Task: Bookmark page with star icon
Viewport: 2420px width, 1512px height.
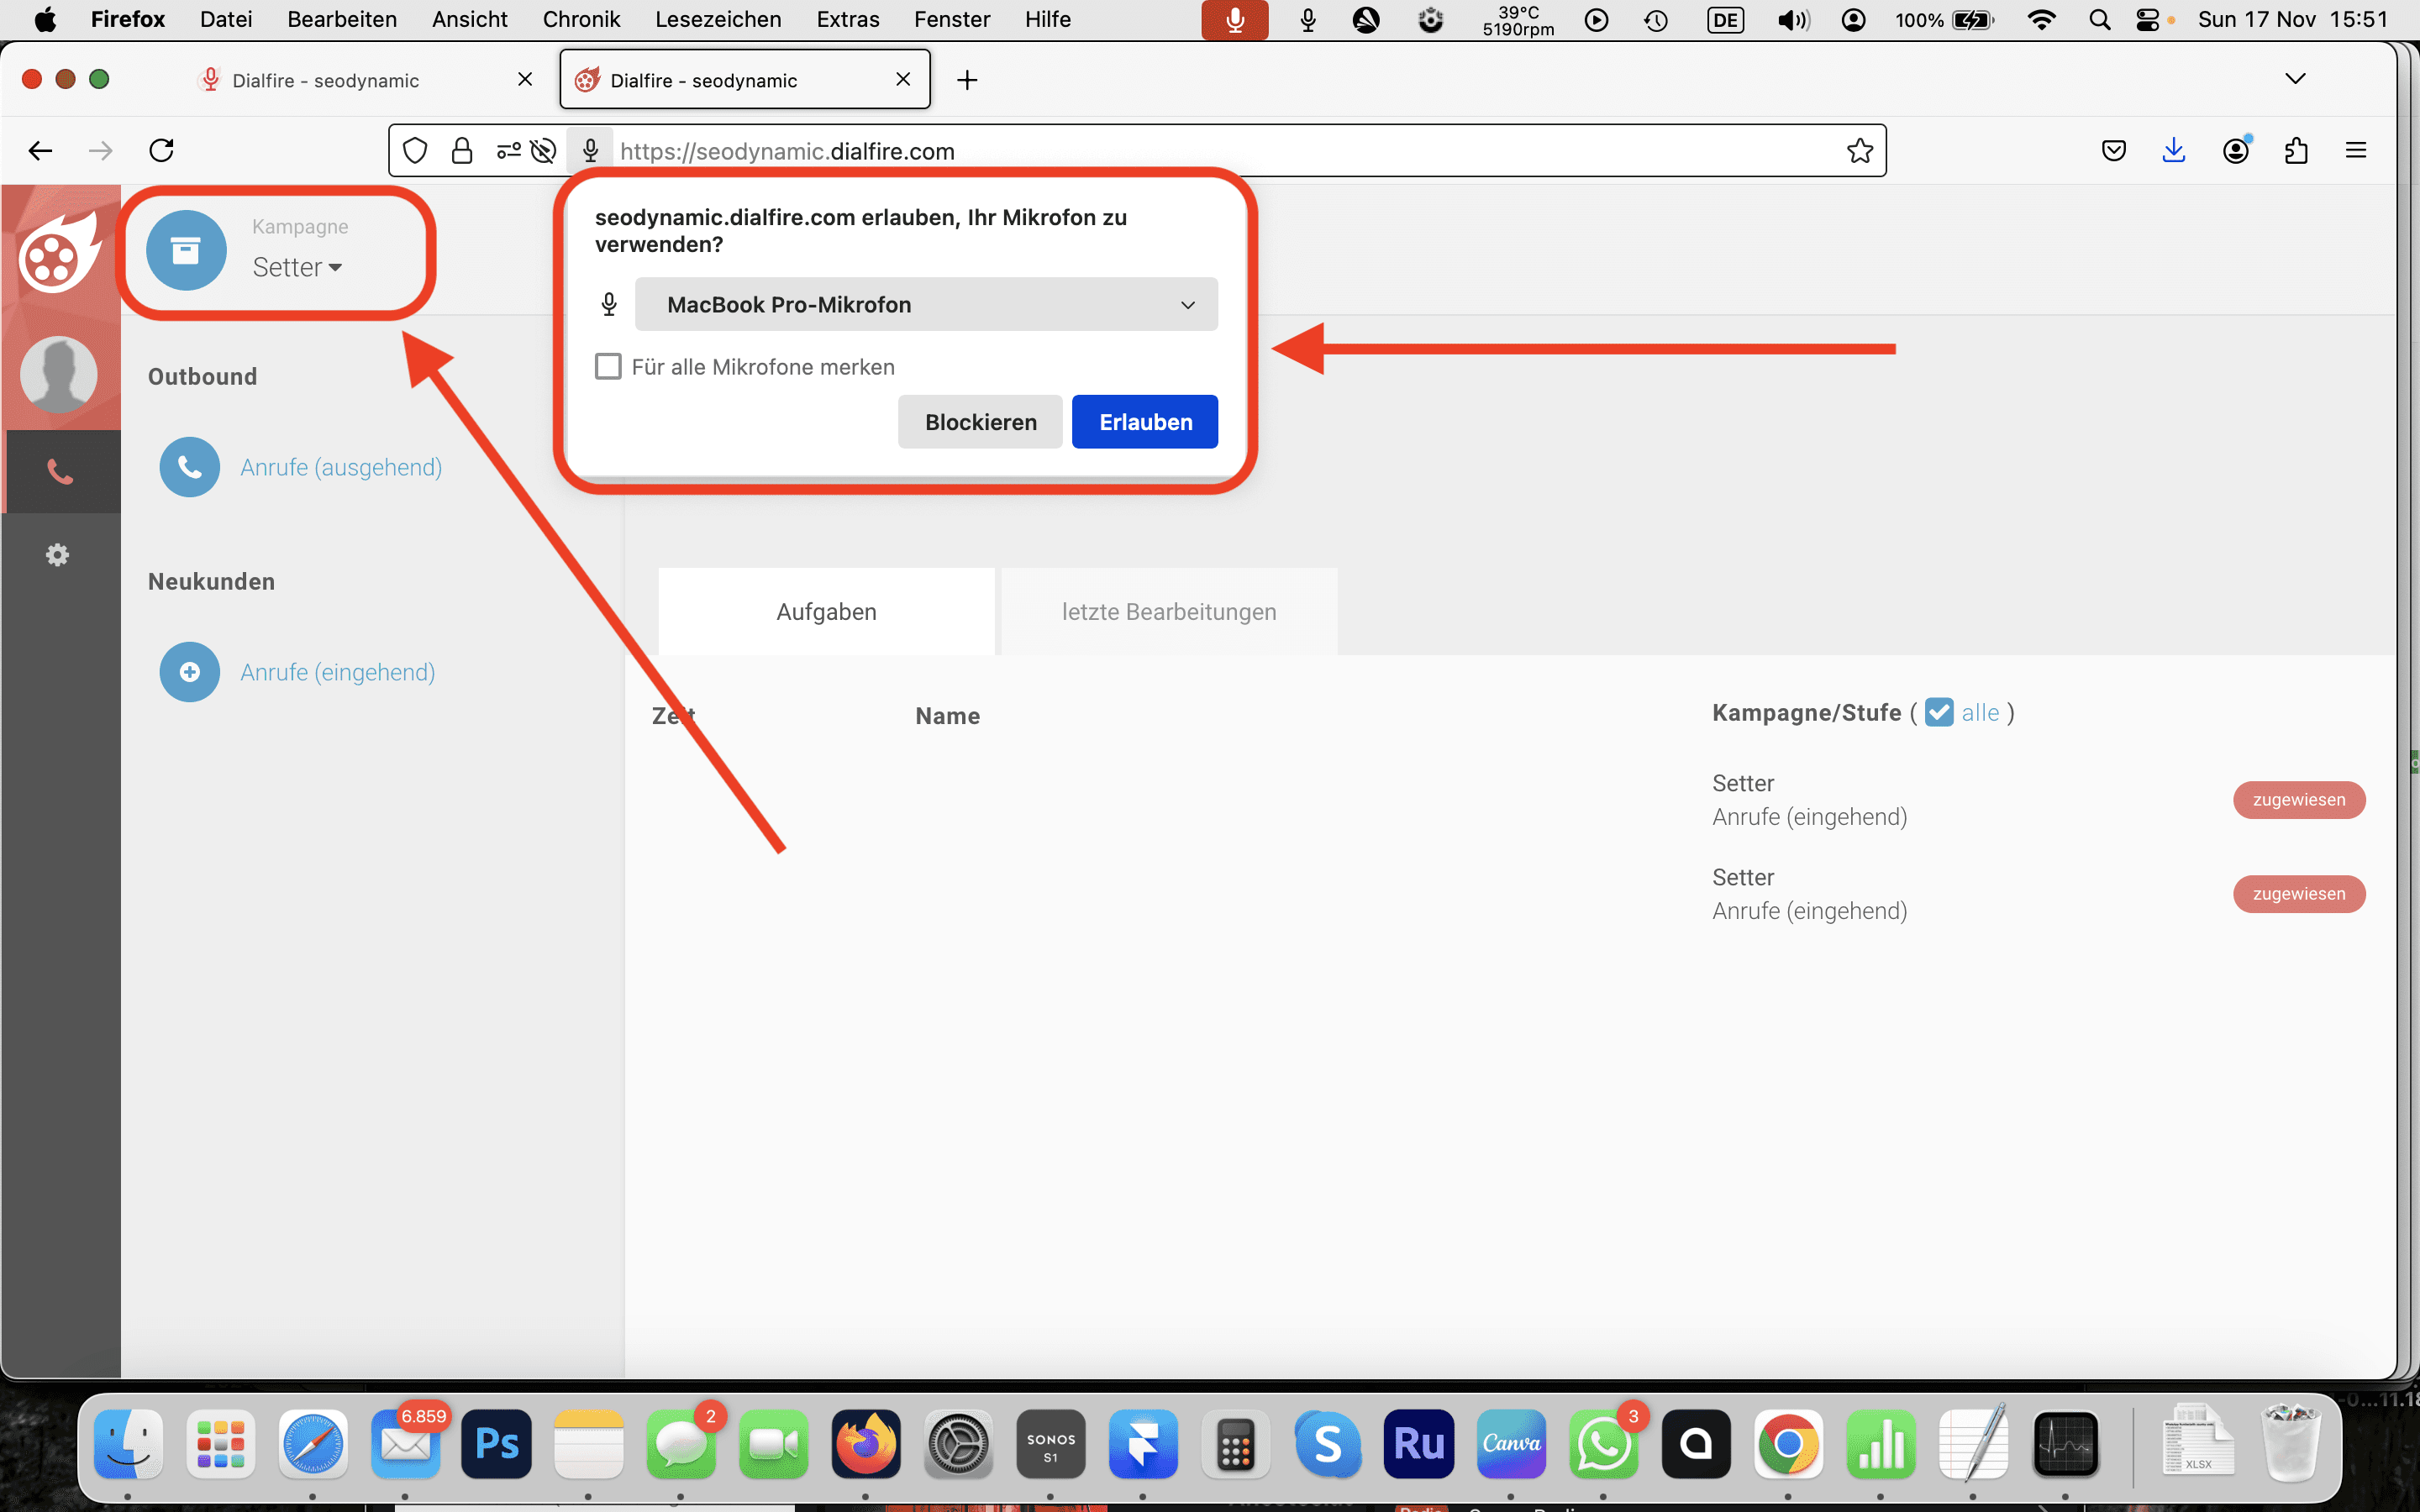Action: 1859,151
